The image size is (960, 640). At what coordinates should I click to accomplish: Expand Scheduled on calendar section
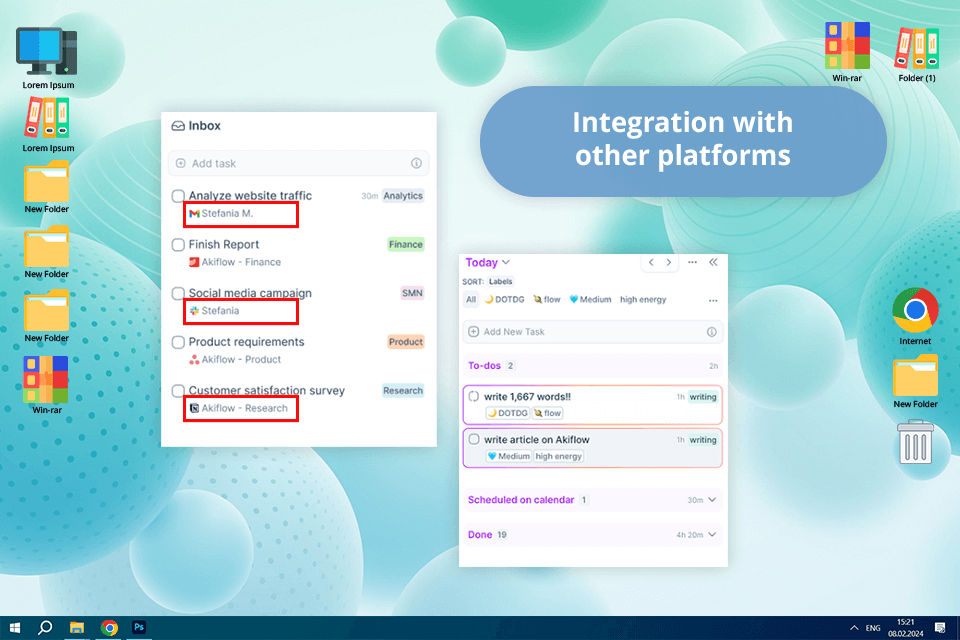click(712, 500)
